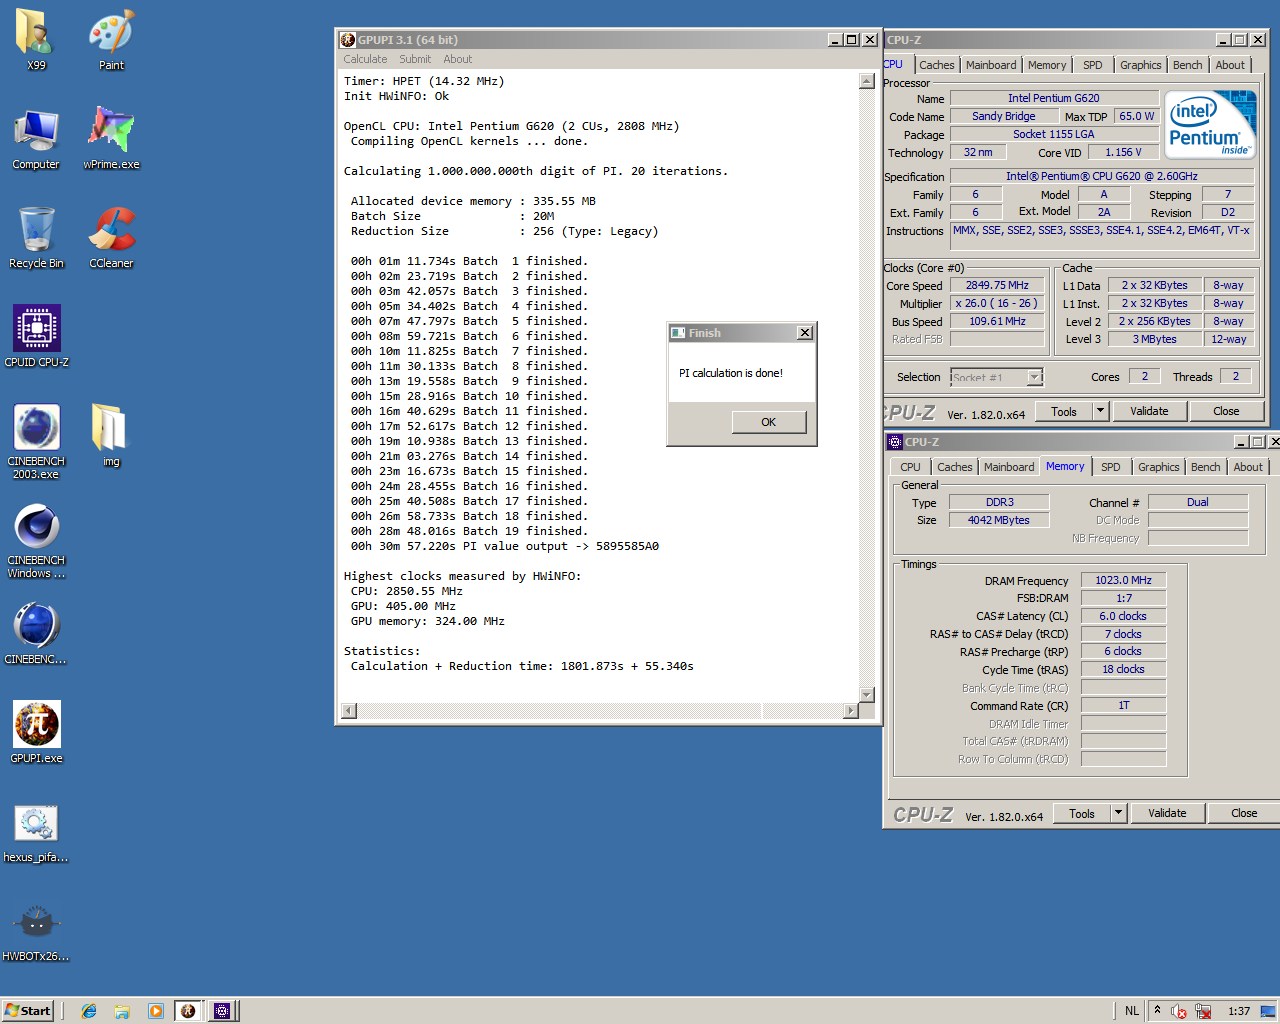Click the Name field Intel Pentium G620
This screenshot has height=1024, width=1280.
pyautogui.click(x=1054, y=98)
